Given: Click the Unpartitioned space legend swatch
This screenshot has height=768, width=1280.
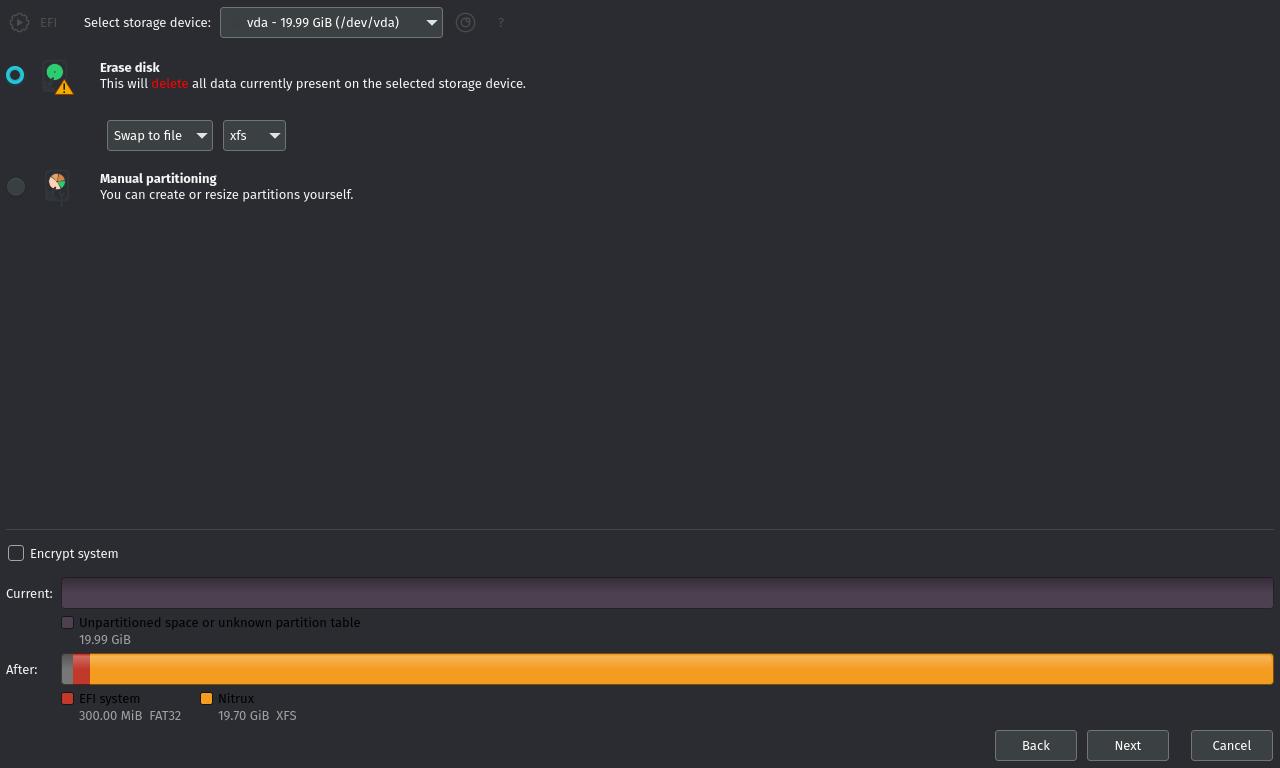Looking at the screenshot, I should pos(68,622).
